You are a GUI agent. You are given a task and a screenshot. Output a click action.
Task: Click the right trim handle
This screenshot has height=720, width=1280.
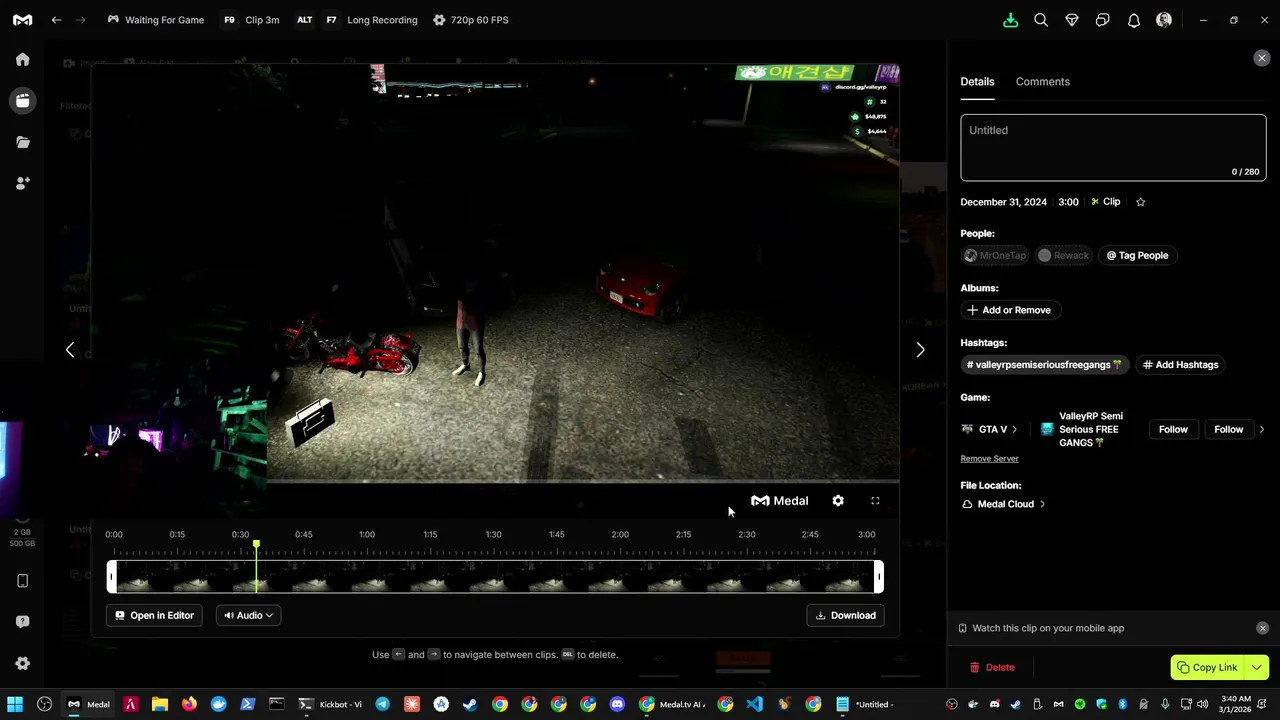tap(878, 577)
